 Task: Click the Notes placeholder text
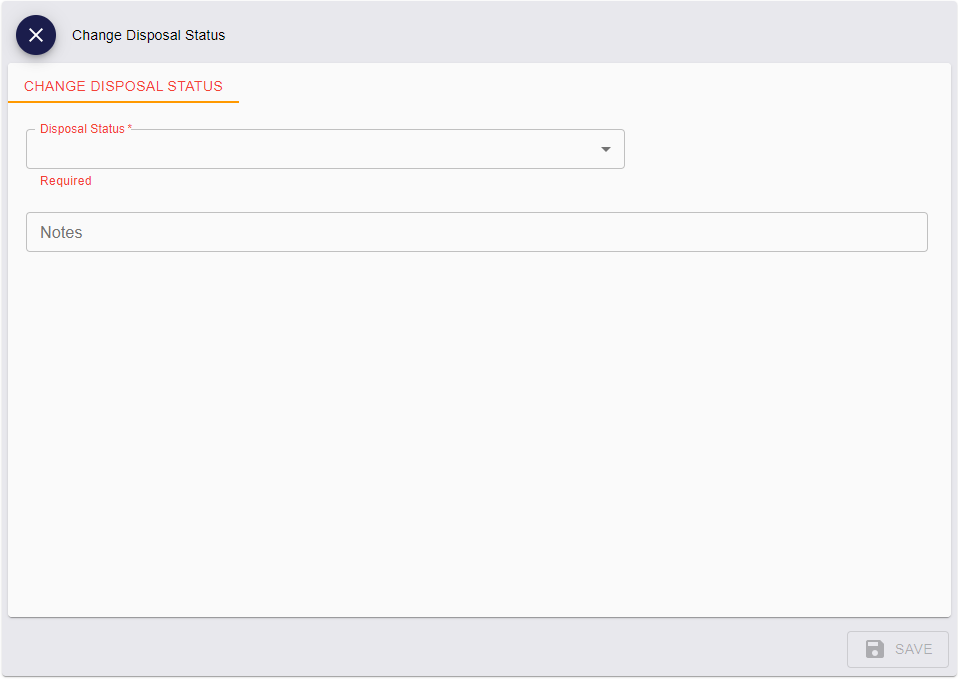(61, 232)
